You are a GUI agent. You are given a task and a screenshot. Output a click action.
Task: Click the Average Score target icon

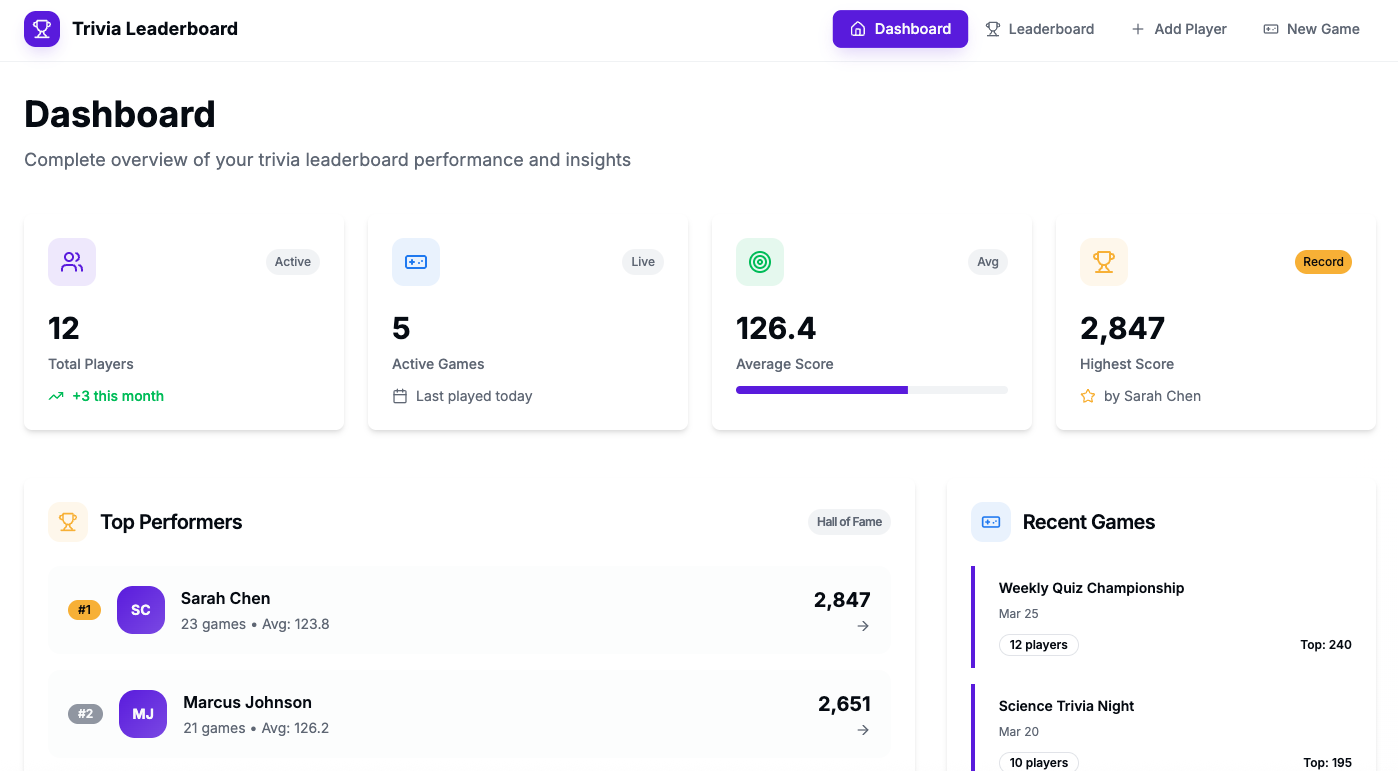[x=760, y=262]
